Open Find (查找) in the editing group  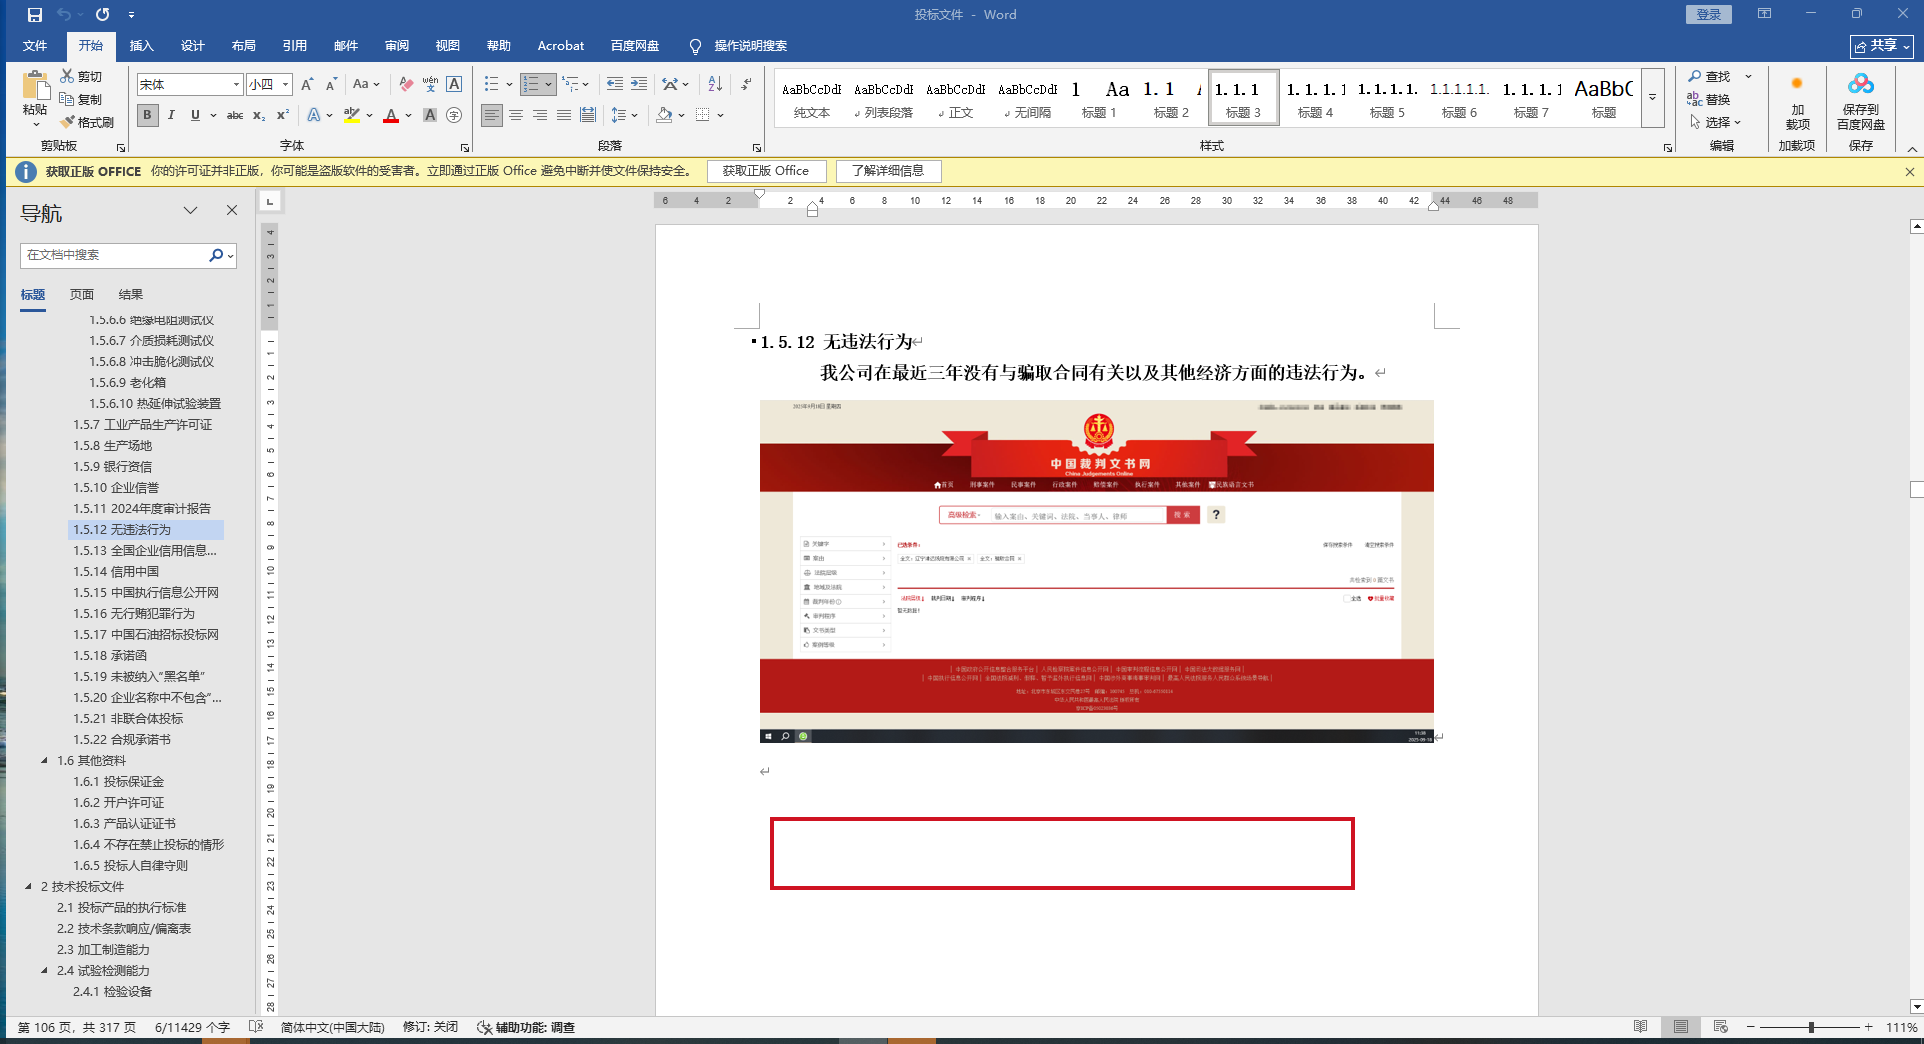point(1710,76)
